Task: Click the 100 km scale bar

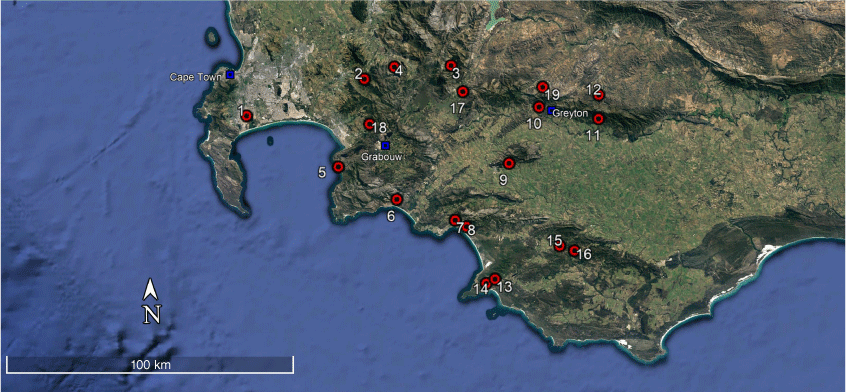Action: (x=150, y=365)
